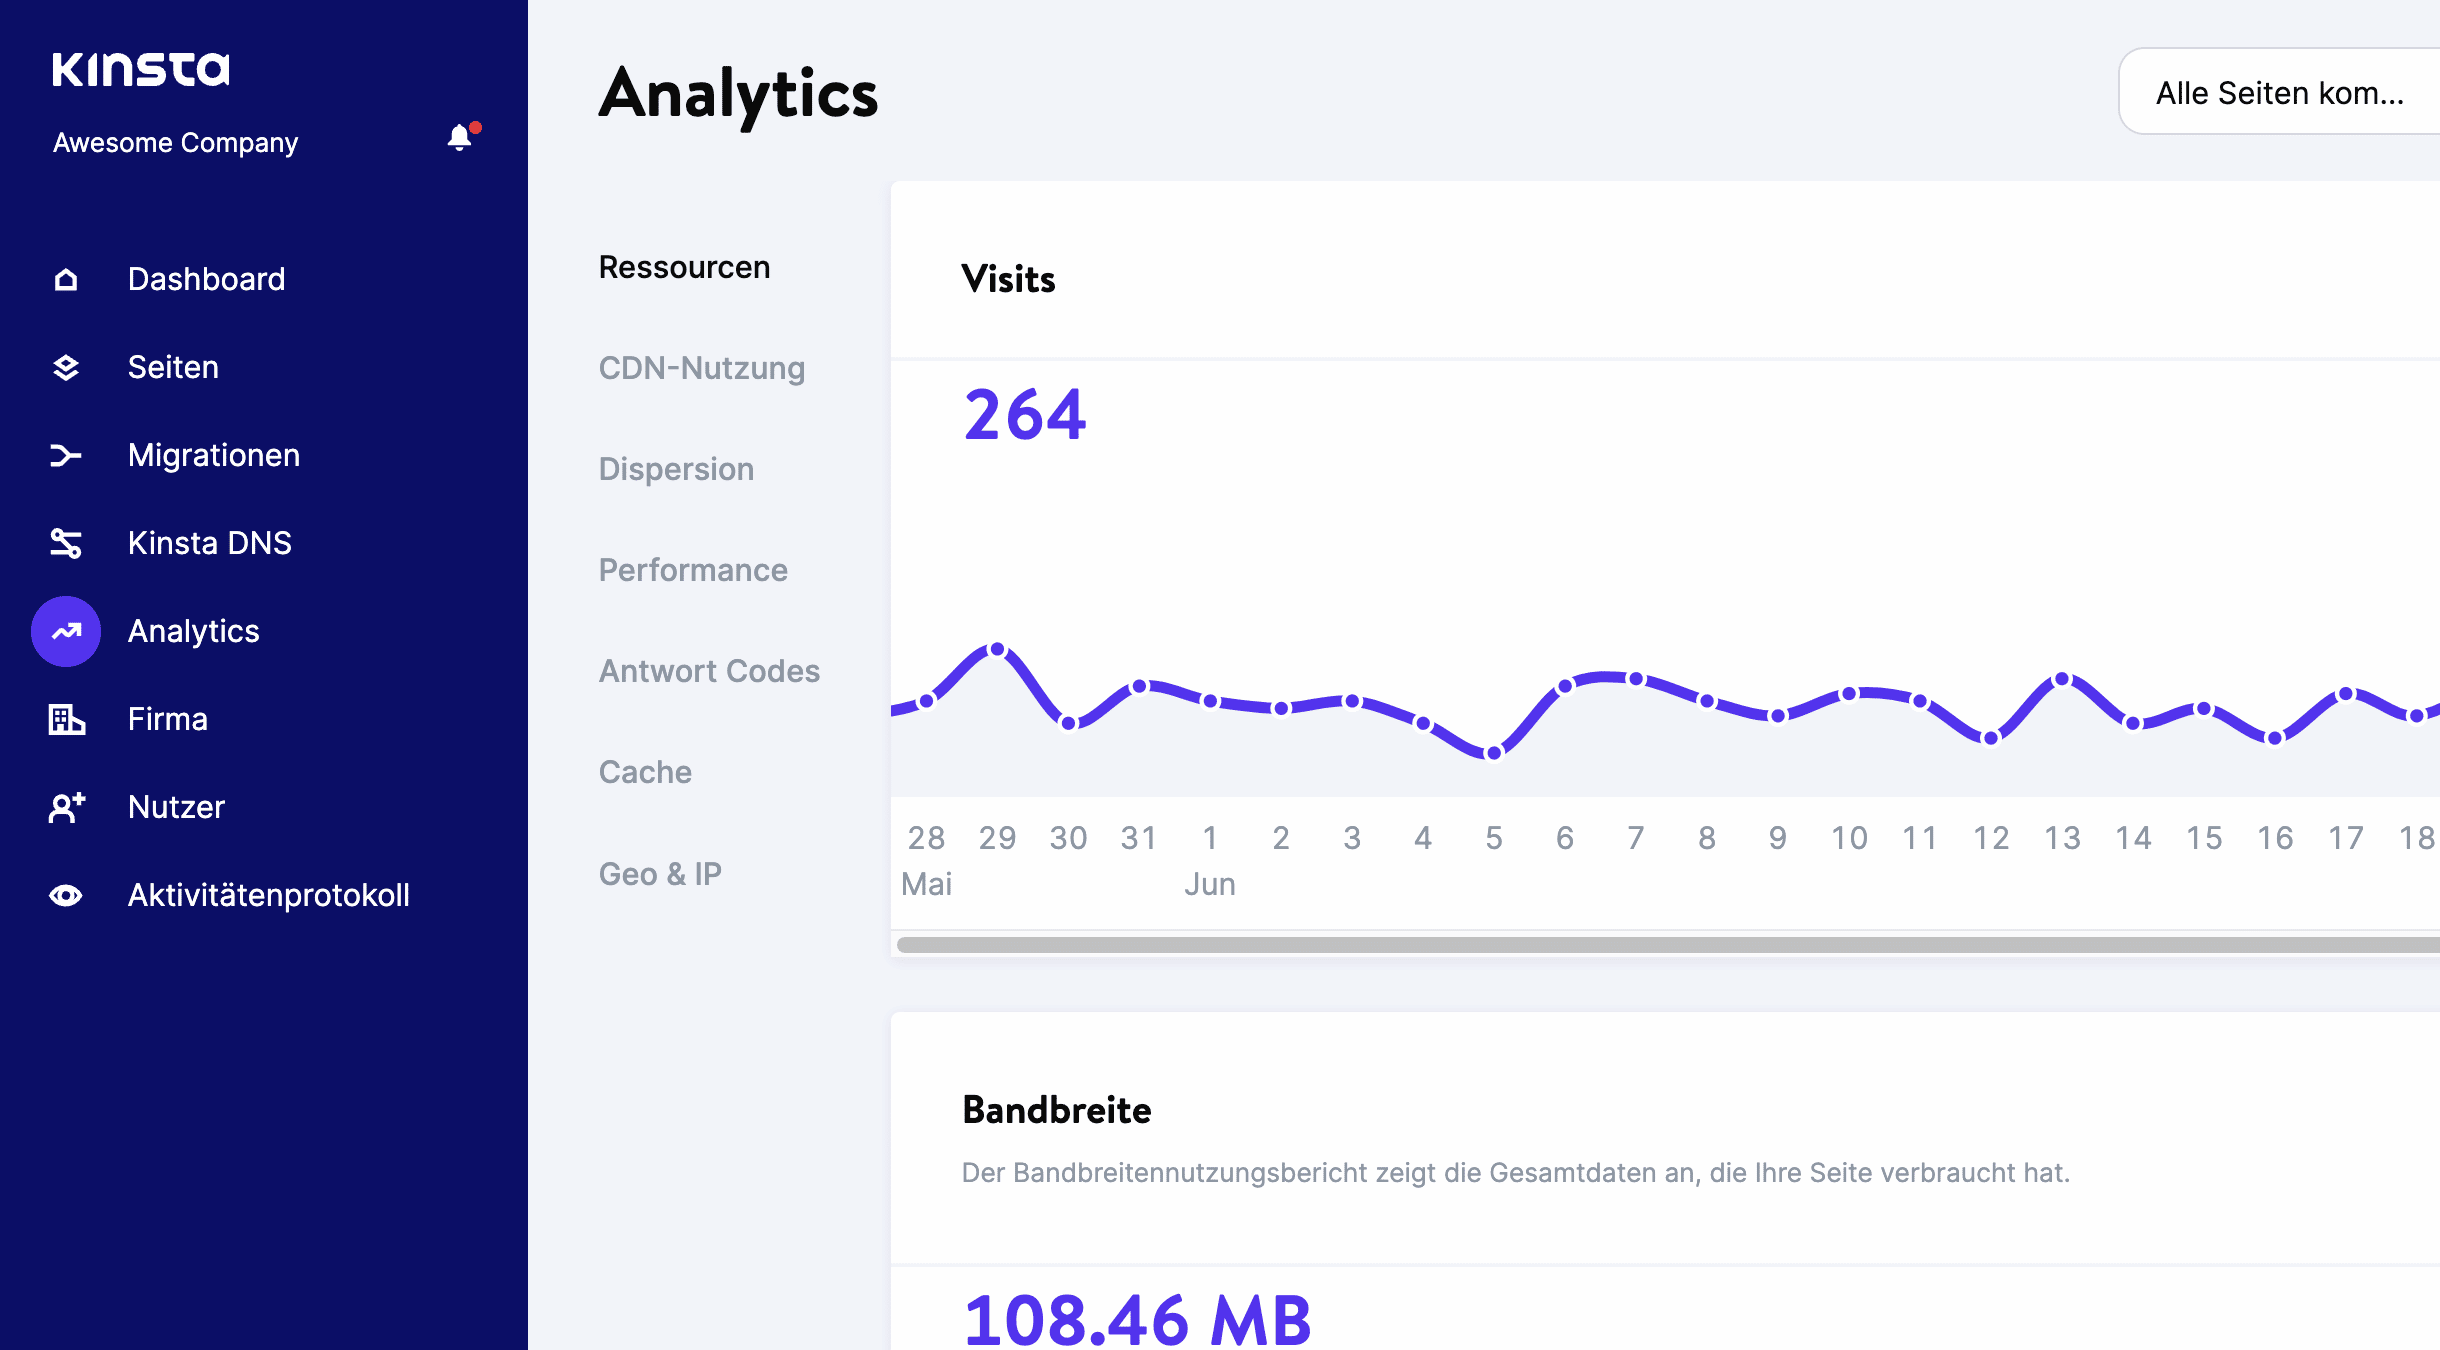
Task: Click the Migrationen icon
Action: coord(66,455)
